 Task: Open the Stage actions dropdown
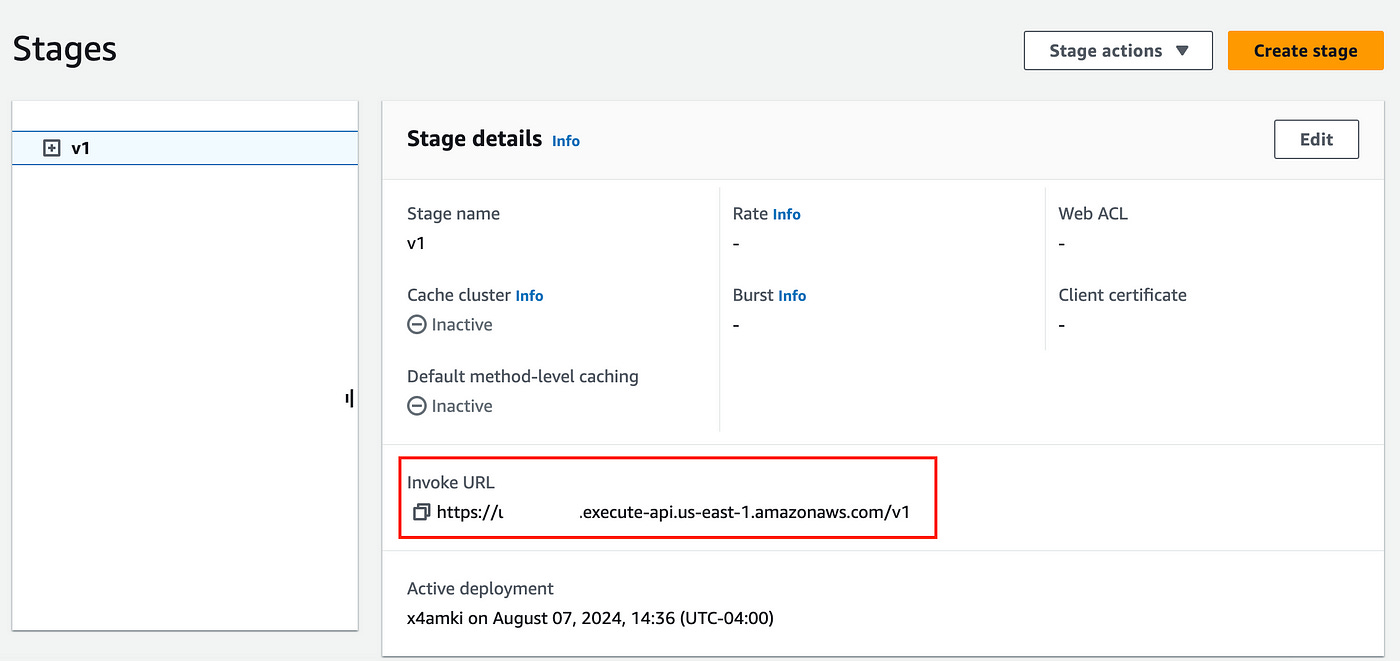1117,51
